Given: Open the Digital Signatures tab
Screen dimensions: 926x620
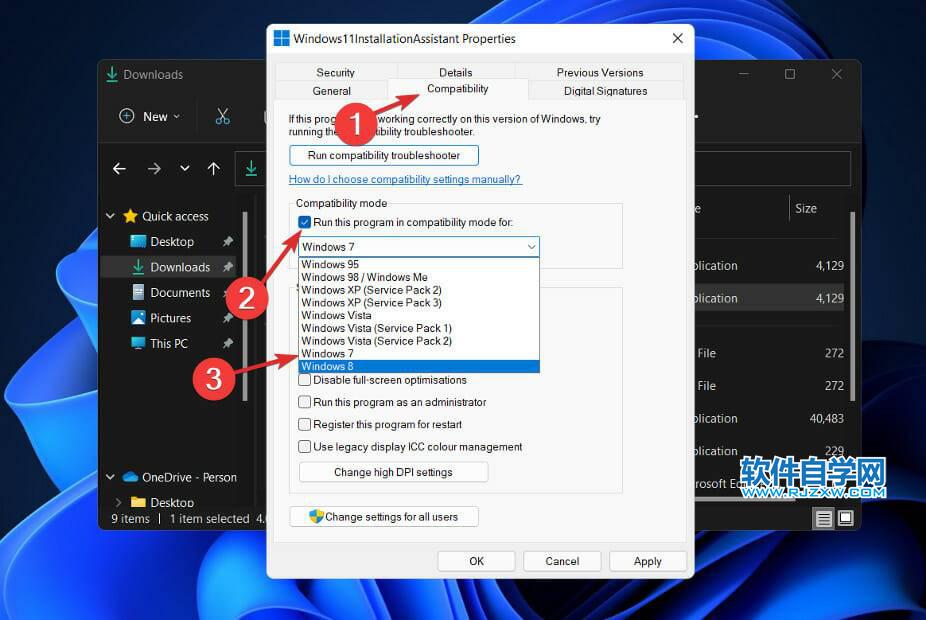Looking at the screenshot, I should pos(605,91).
